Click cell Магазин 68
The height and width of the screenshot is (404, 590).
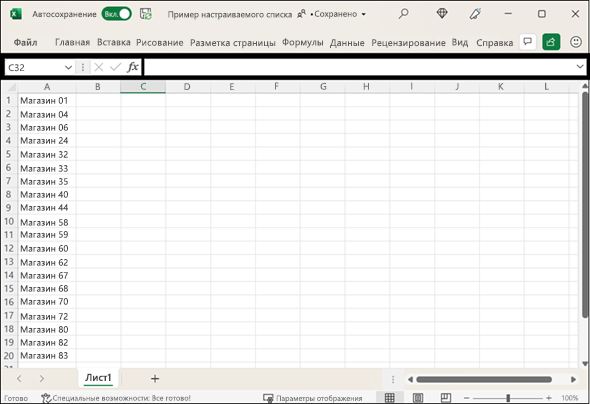pos(47,289)
